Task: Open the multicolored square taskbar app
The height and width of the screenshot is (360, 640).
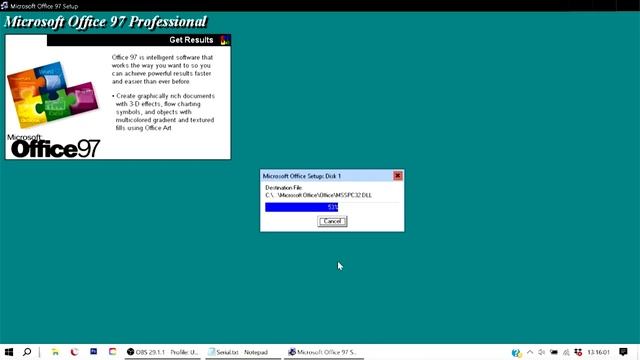Action: [112, 351]
